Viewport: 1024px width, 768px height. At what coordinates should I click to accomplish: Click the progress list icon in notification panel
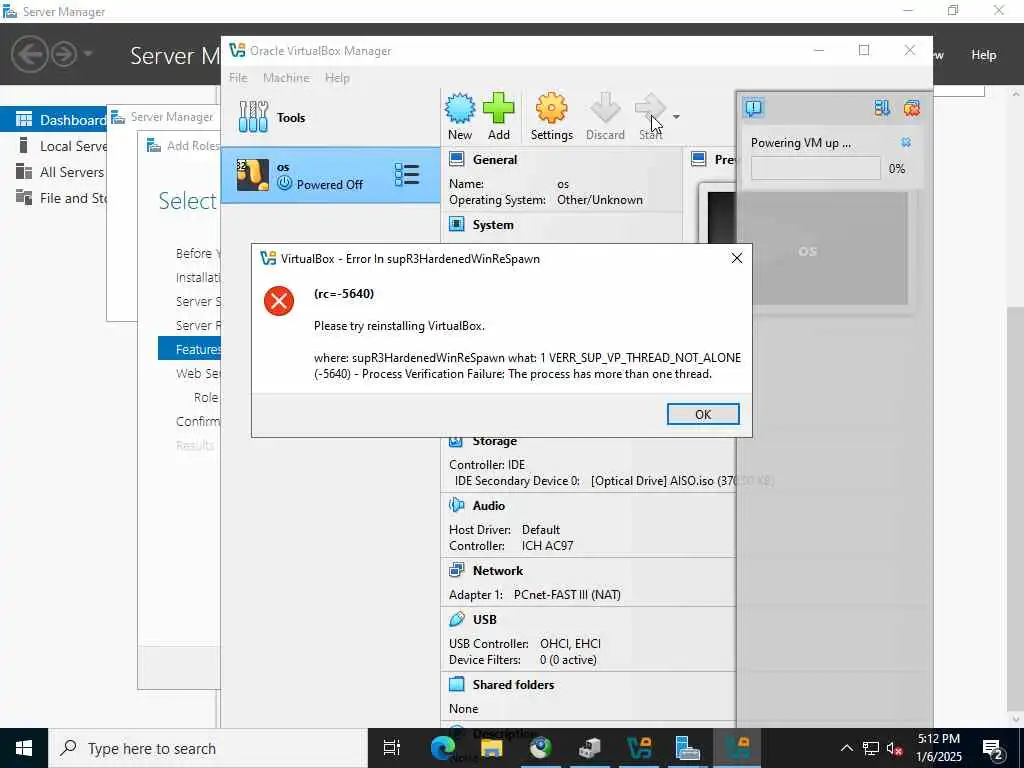point(882,108)
